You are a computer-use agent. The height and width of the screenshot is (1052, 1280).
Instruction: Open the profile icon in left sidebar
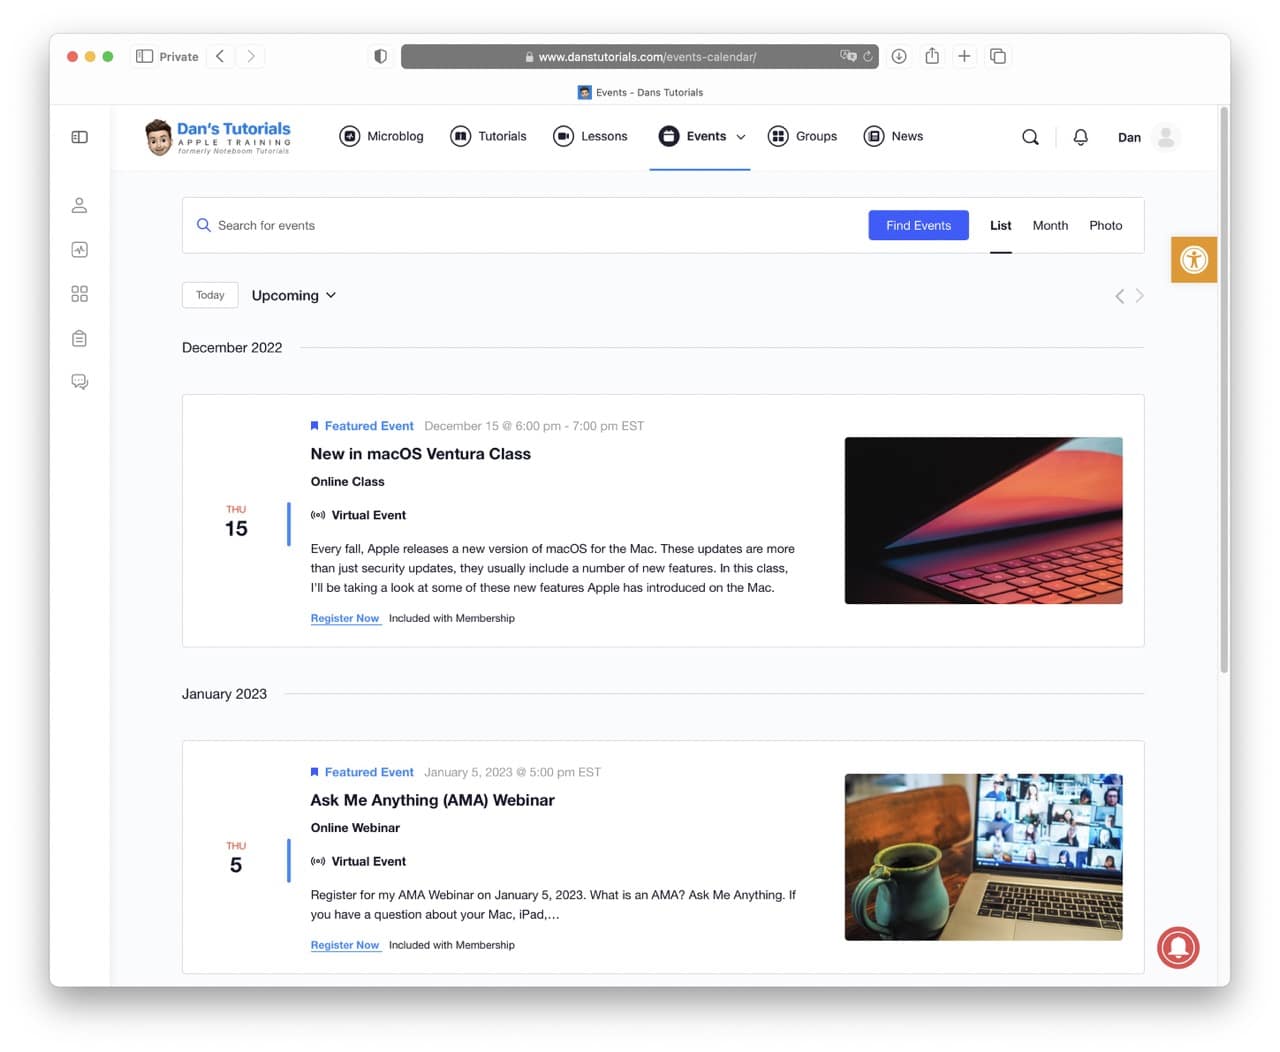80,205
